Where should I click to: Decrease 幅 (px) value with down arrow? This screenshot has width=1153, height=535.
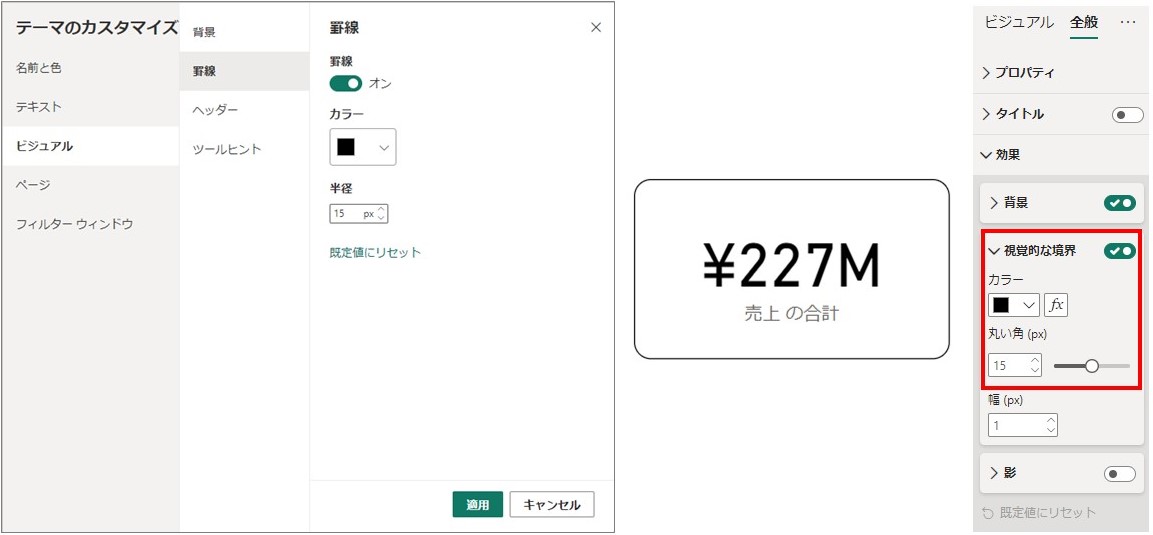tap(1051, 430)
